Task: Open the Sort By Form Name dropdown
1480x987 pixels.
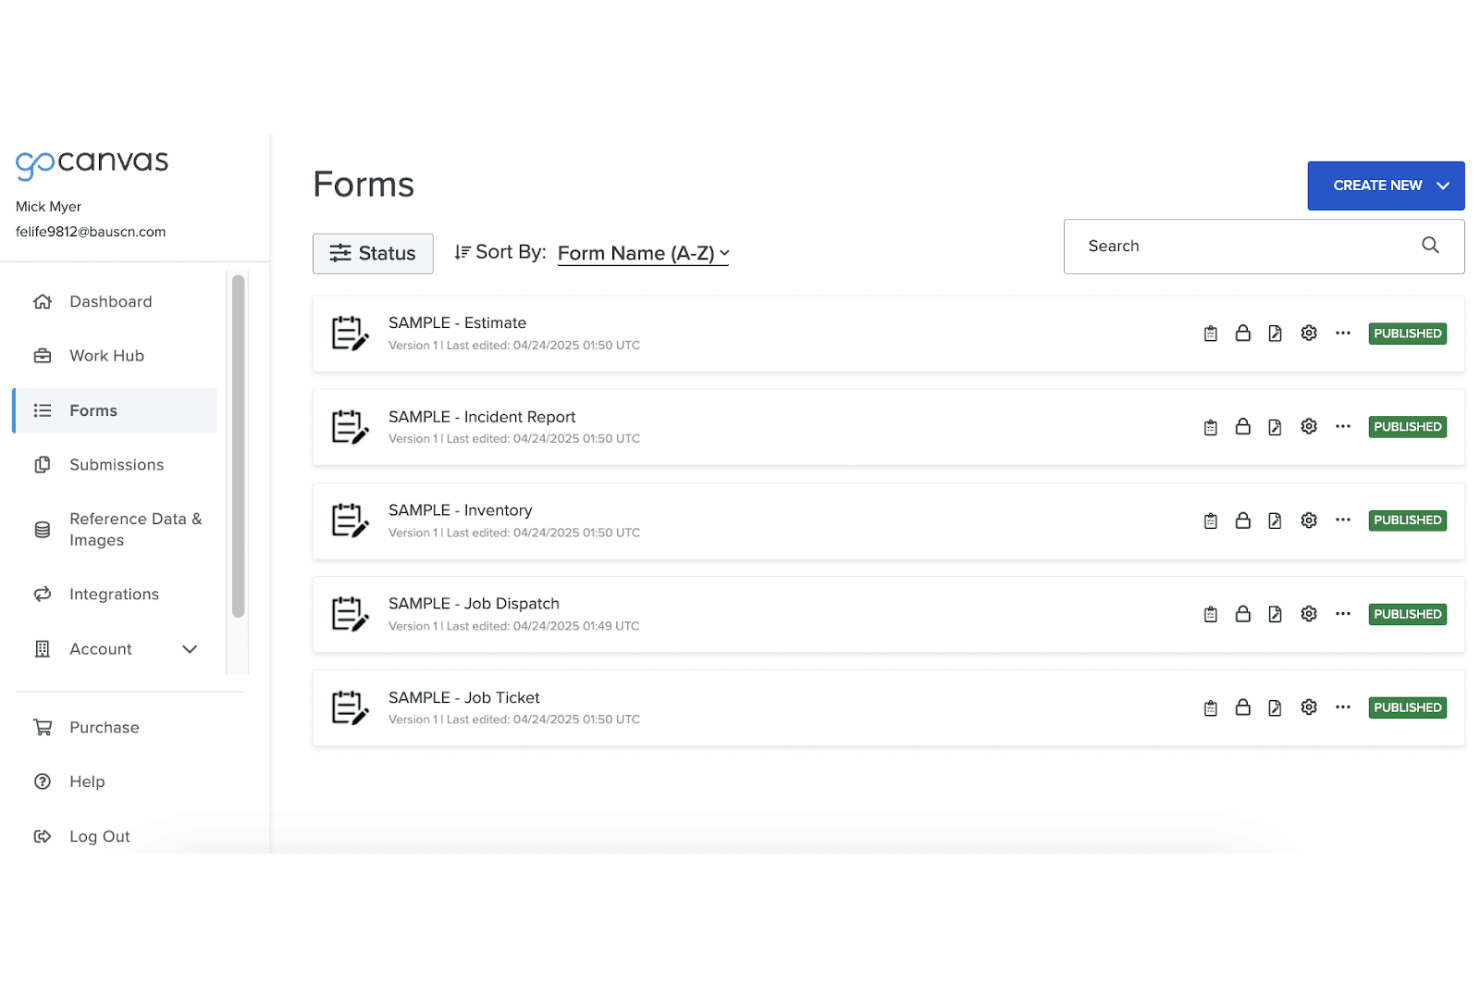Action: coord(643,253)
